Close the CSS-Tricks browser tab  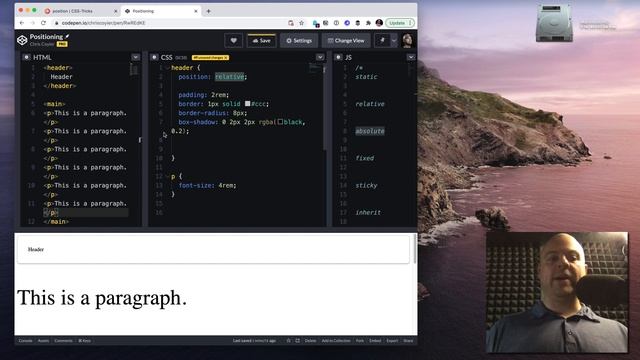116,11
